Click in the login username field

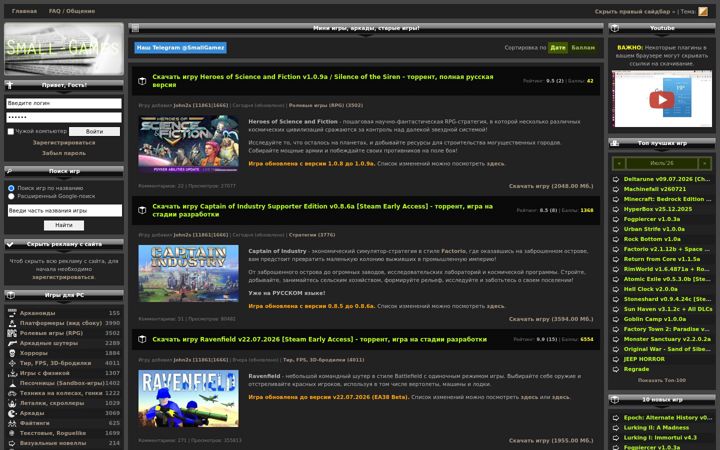64,103
